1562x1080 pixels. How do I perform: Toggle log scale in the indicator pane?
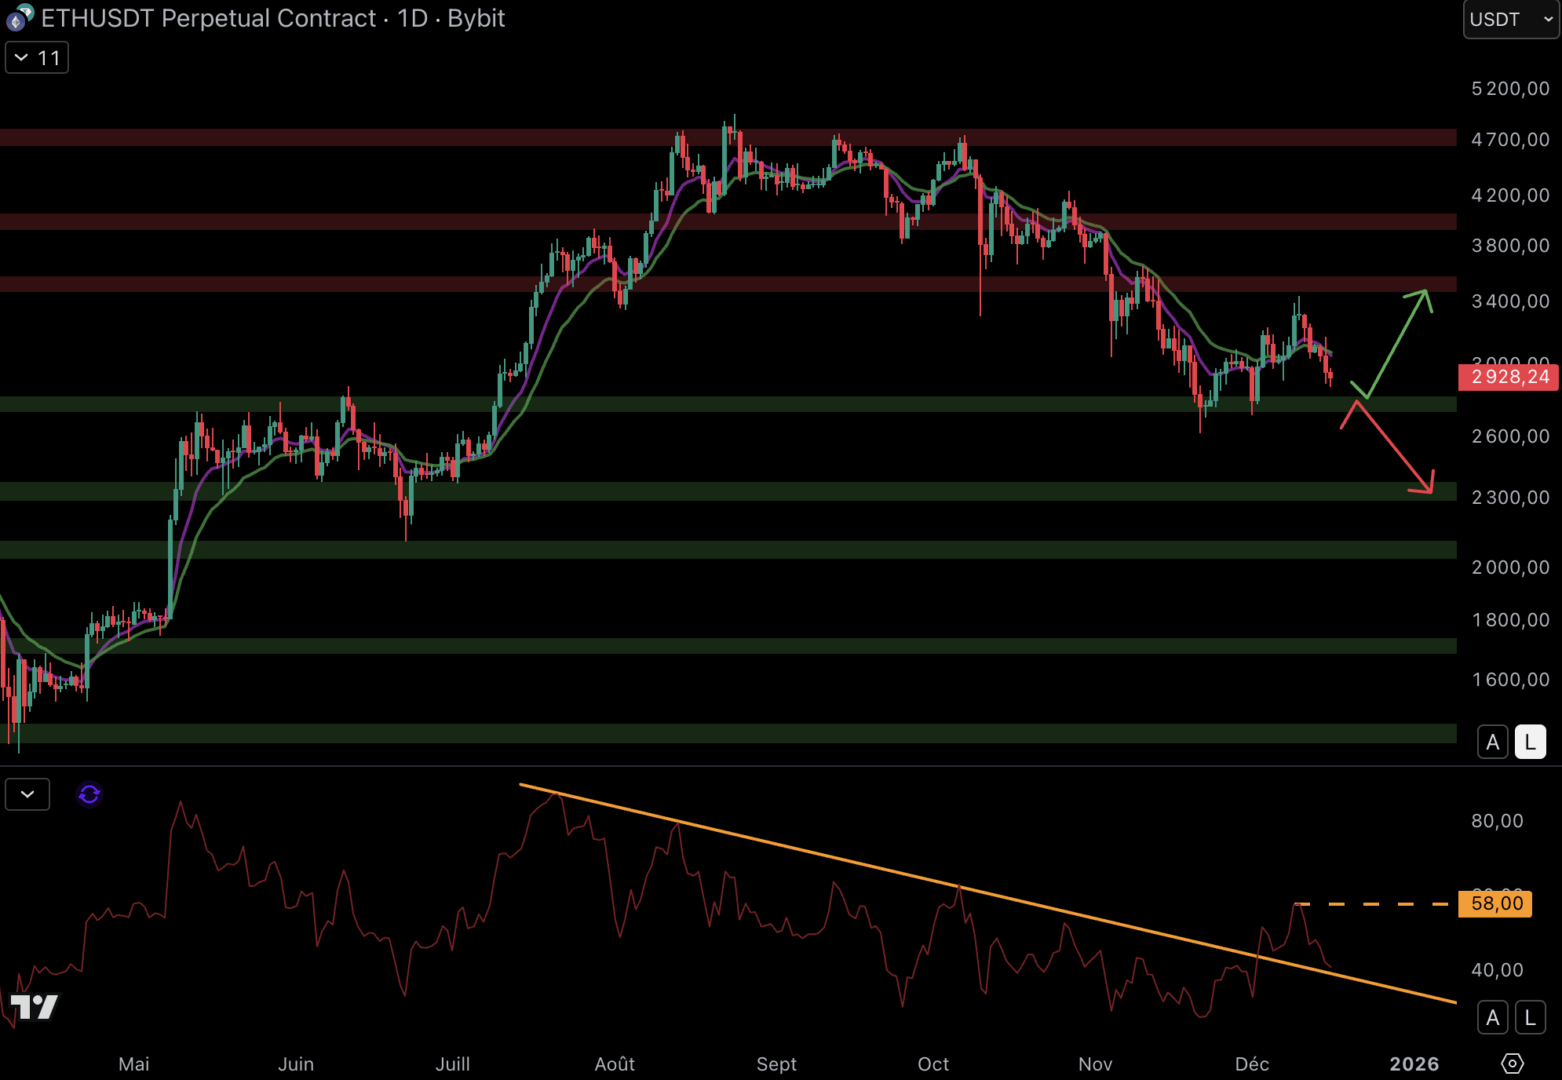(x=1529, y=1018)
